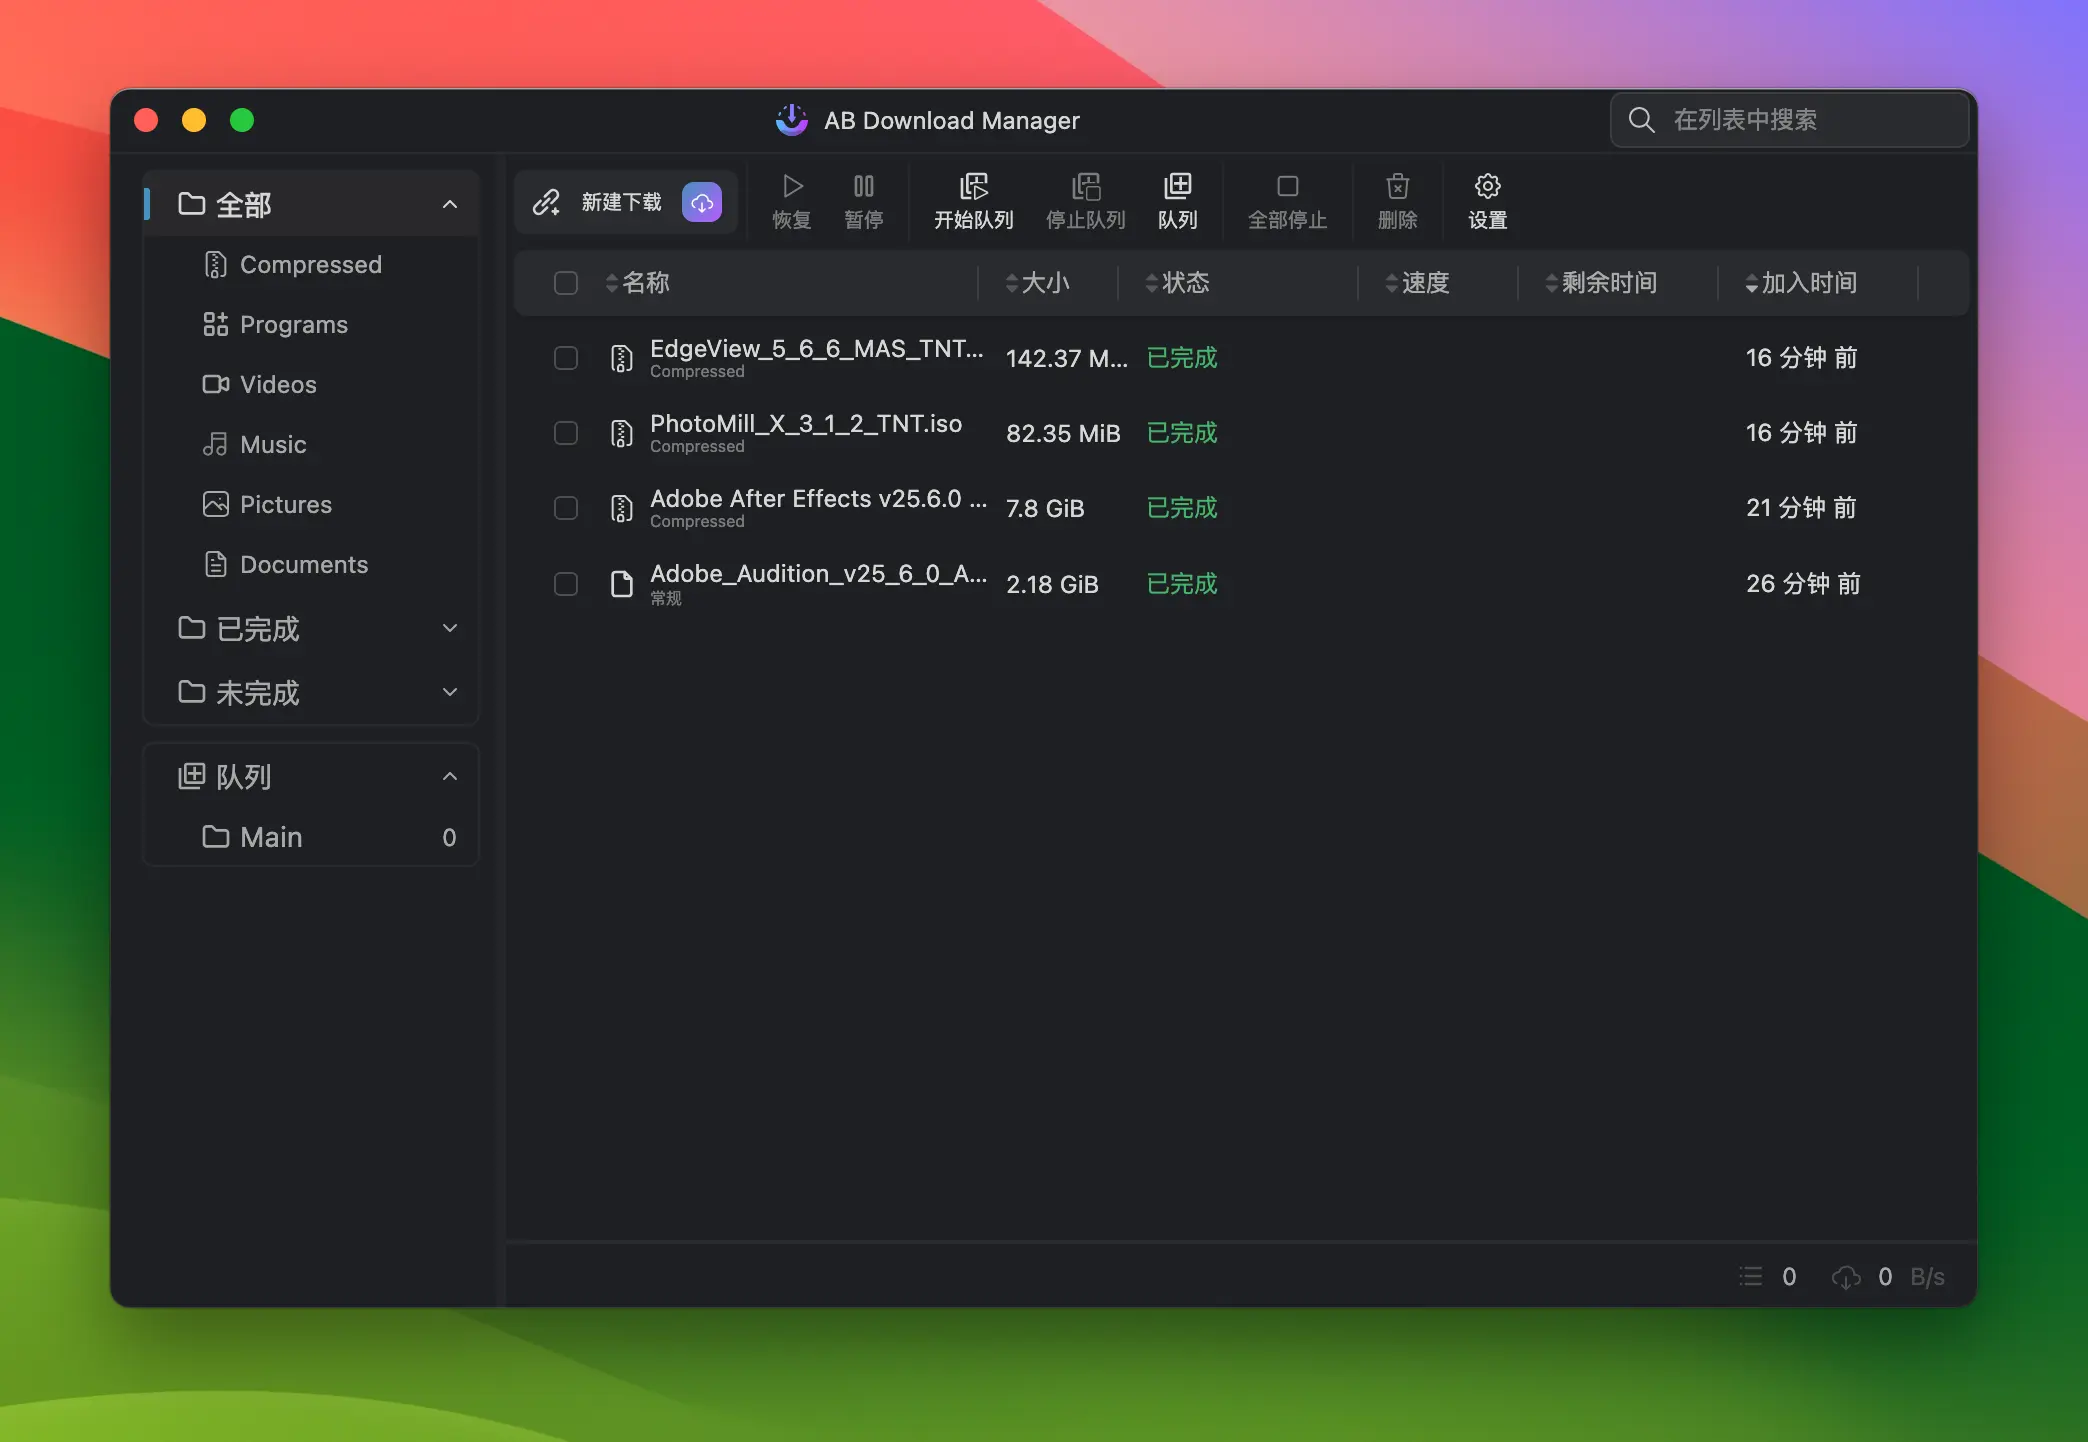Screen dimensions: 2088x1442
Task: Click the 新建下载 new download button
Action: pos(600,203)
